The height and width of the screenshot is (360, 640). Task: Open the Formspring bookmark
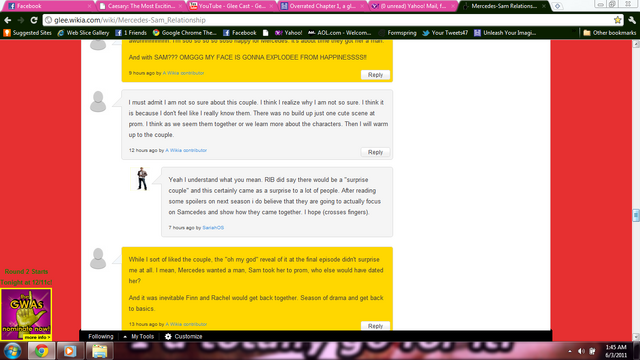click(397, 33)
